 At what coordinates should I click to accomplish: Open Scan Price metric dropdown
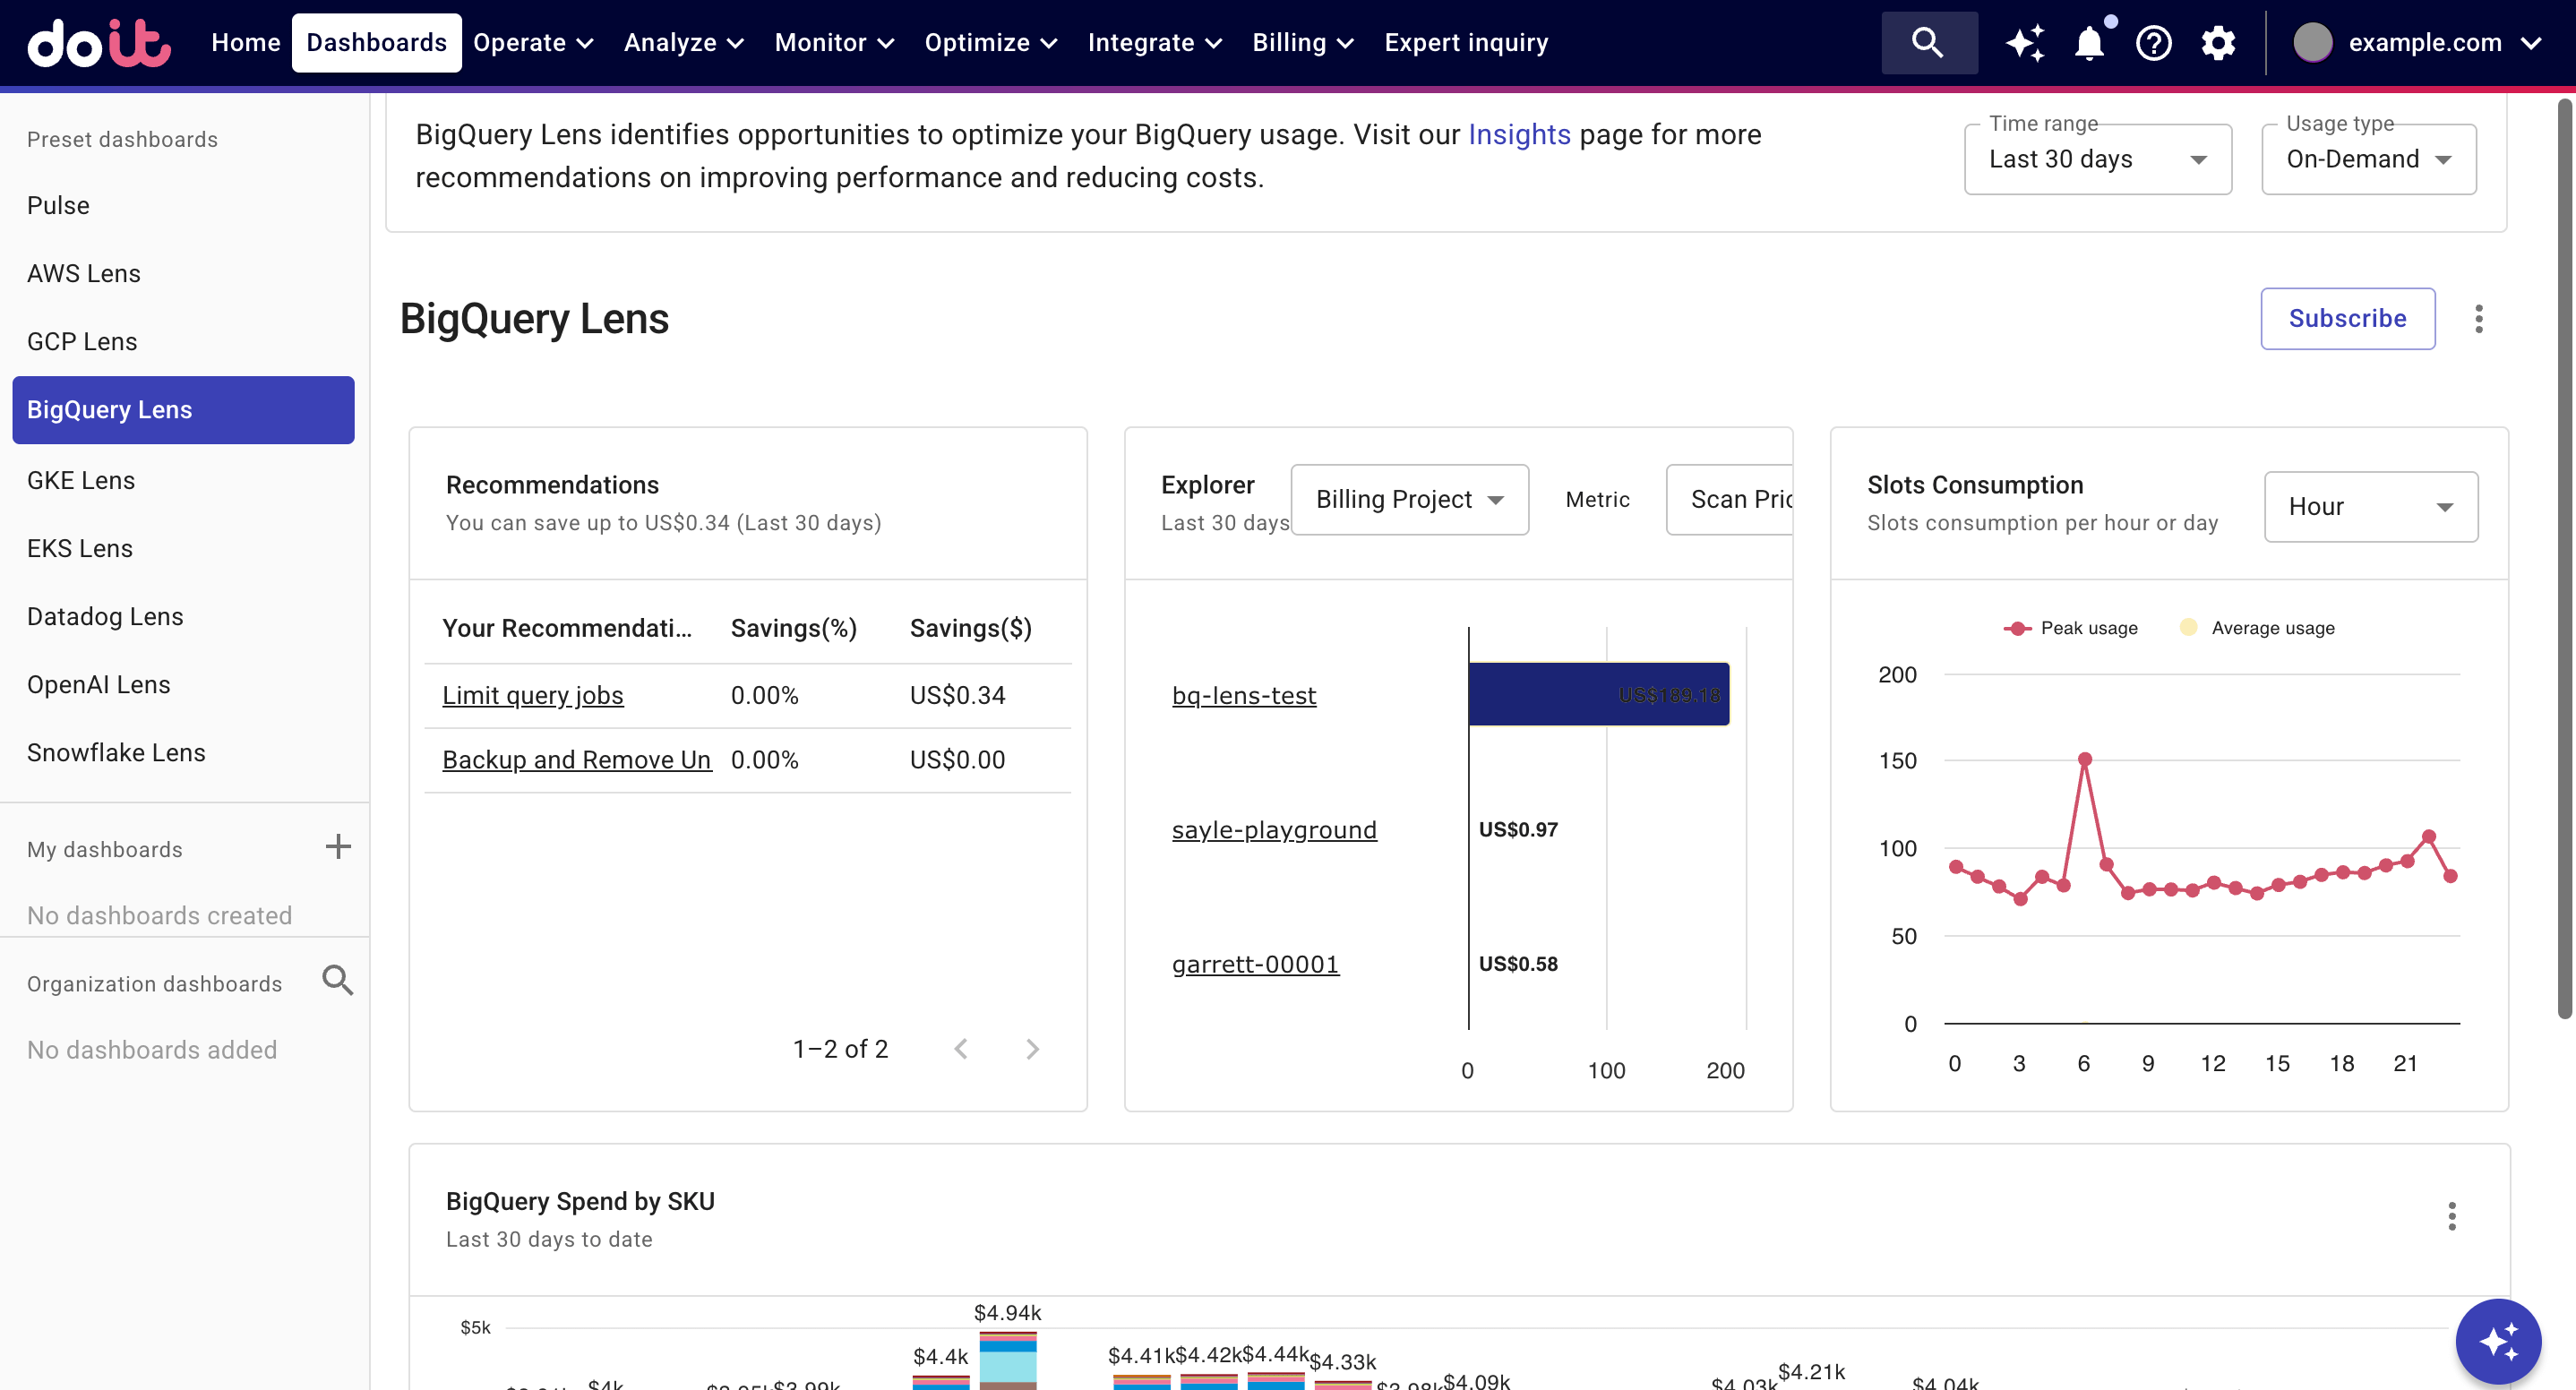tap(1730, 499)
